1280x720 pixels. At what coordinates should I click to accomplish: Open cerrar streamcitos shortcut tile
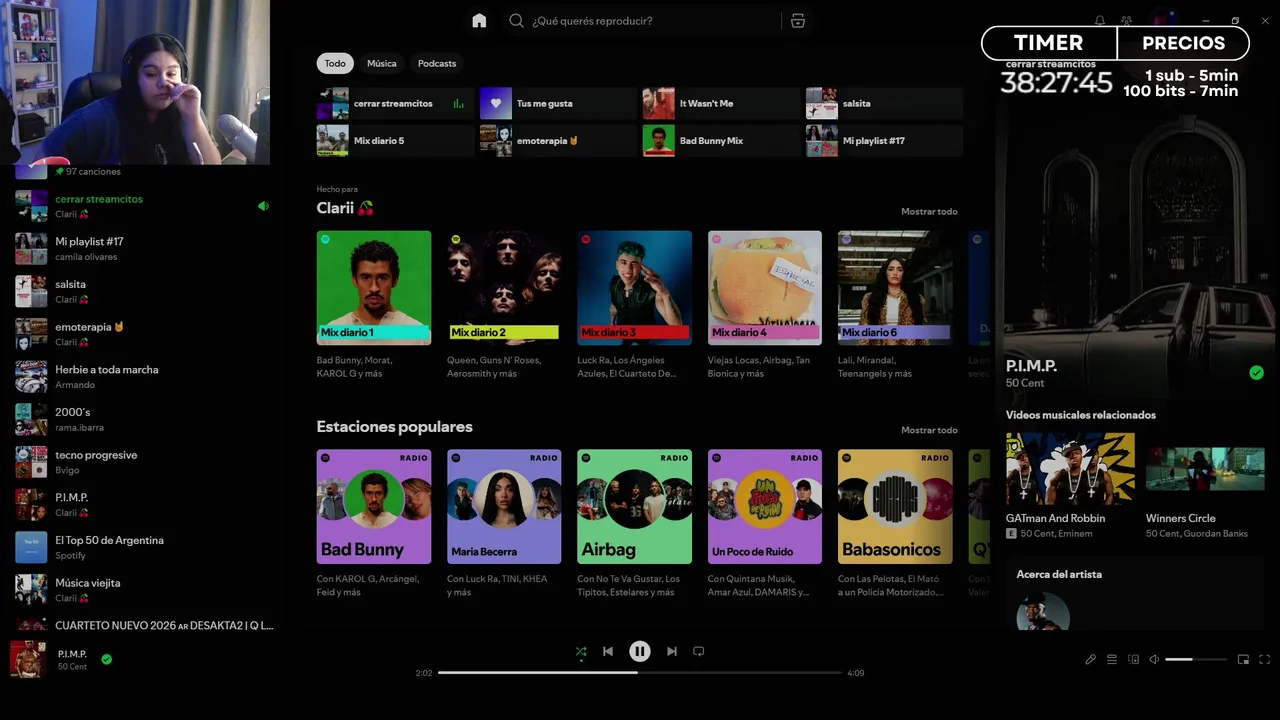click(x=396, y=103)
